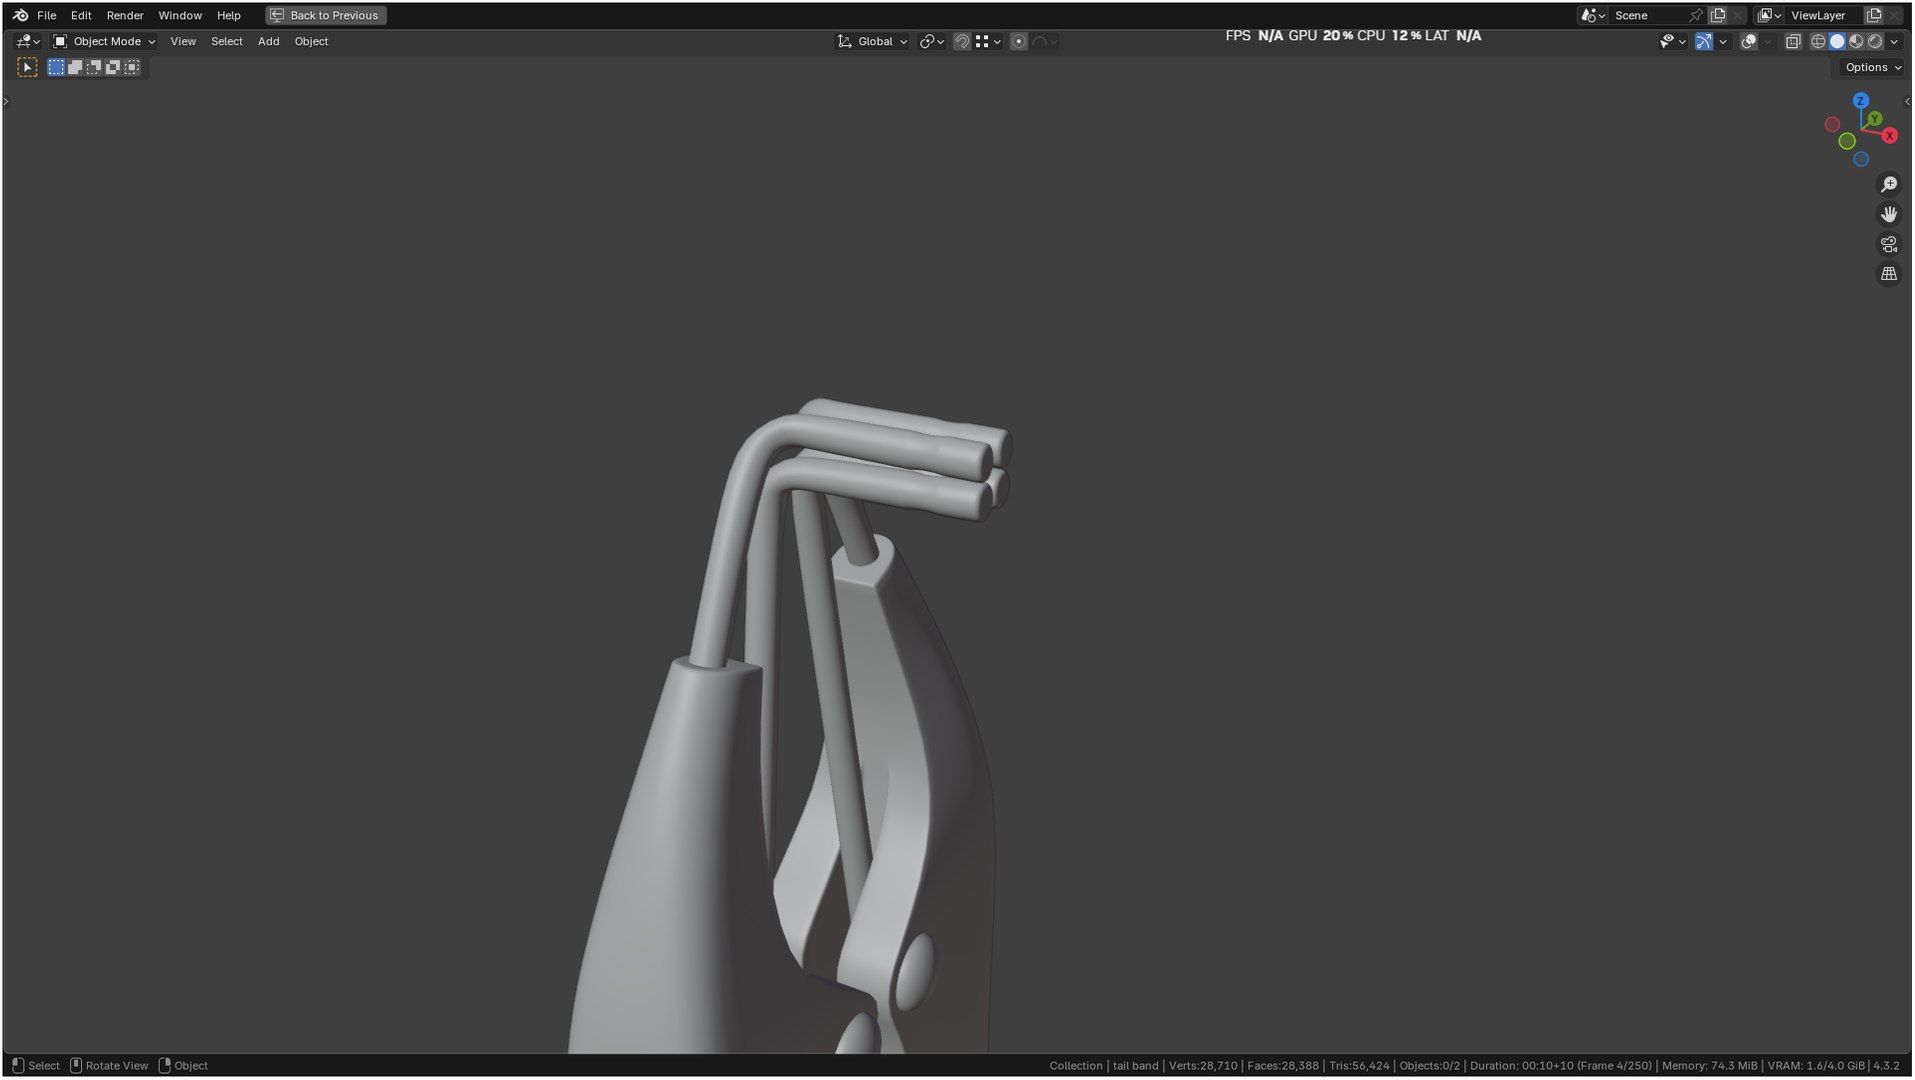Open the File menu

46,15
